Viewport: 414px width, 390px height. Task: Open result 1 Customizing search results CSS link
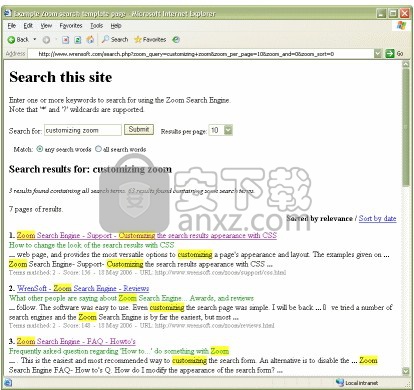click(147, 235)
